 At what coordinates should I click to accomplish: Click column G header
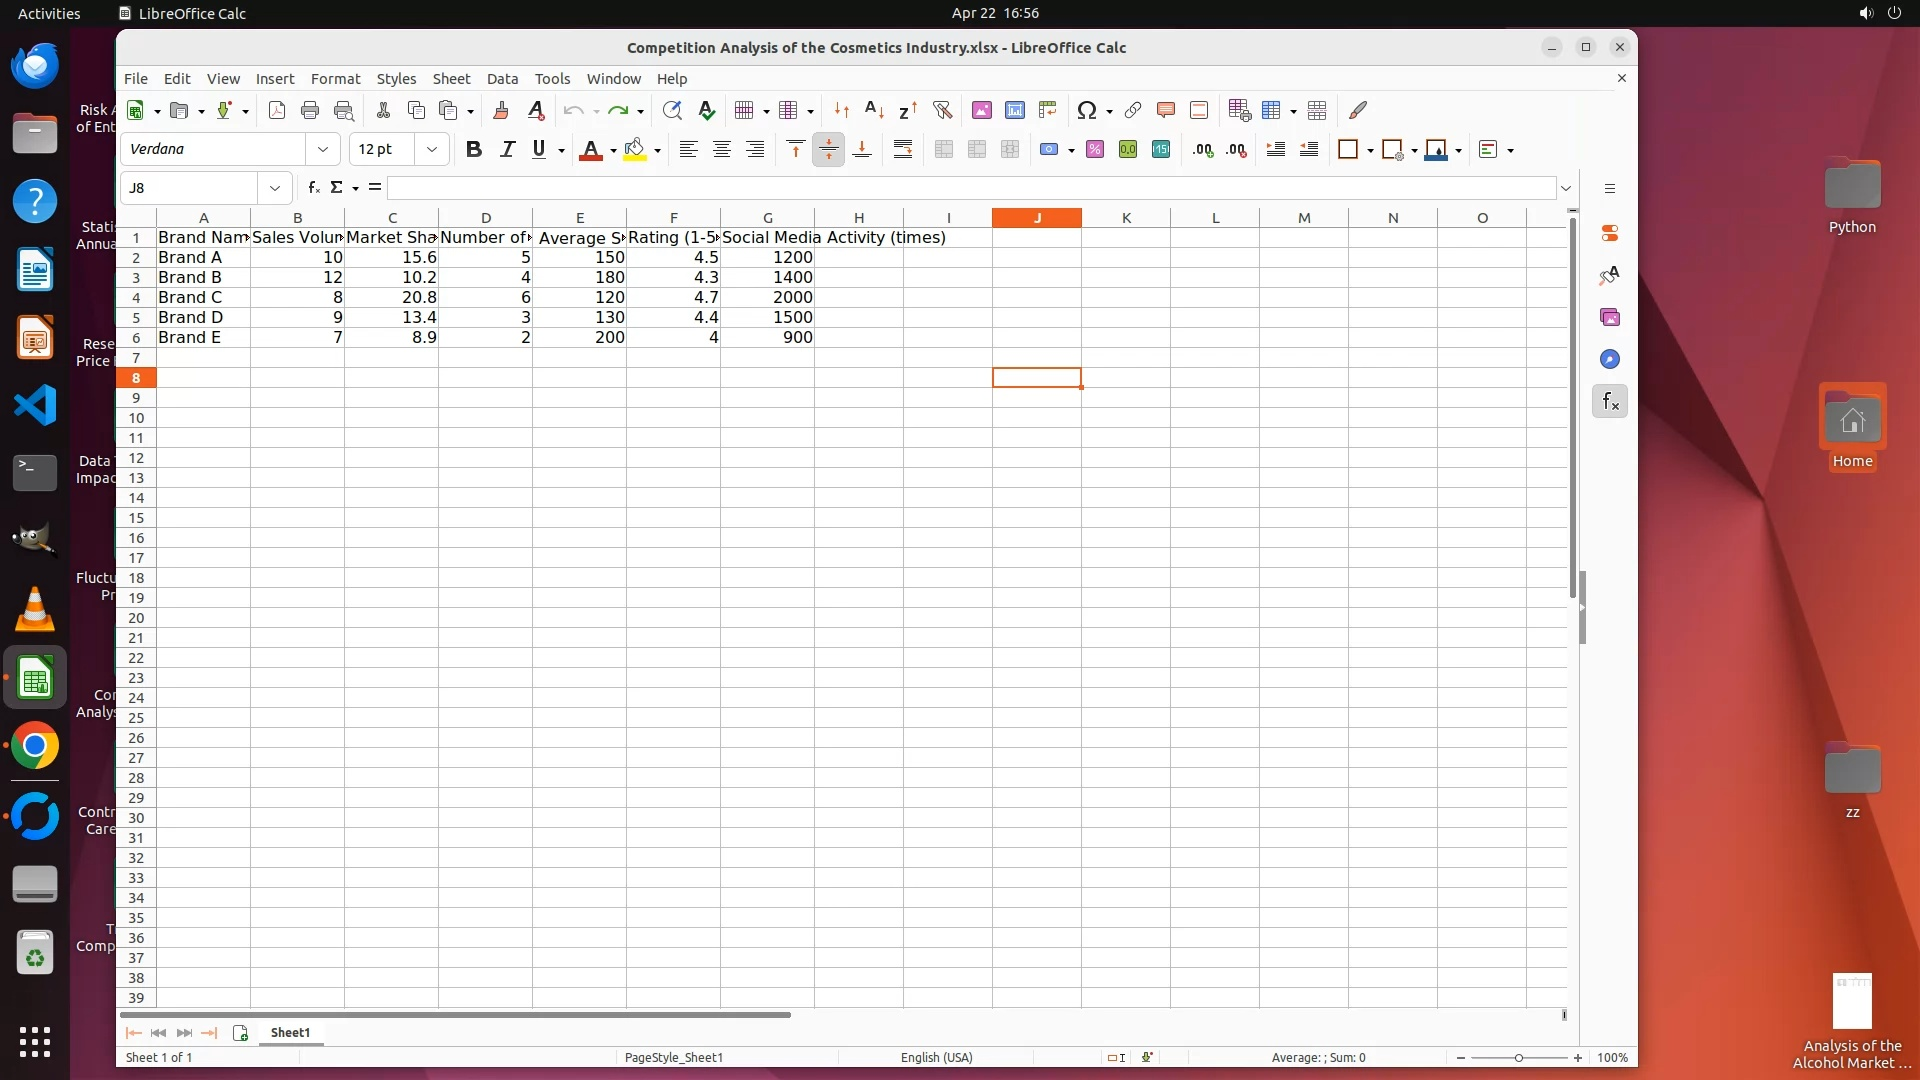[x=767, y=218]
